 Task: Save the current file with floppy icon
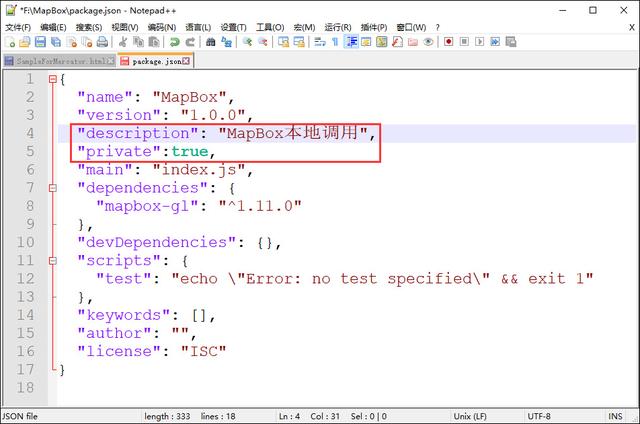(x=40, y=42)
